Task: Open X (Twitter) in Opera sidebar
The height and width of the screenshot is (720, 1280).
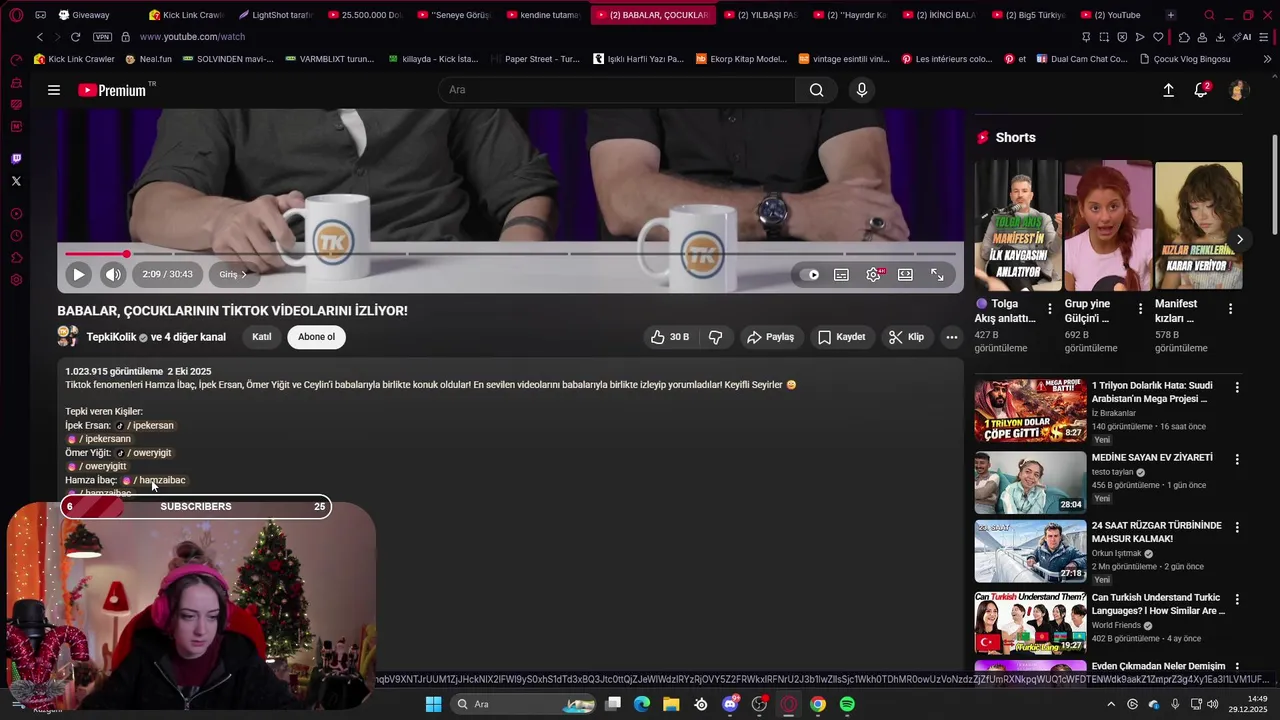Action: tap(16, 181)
